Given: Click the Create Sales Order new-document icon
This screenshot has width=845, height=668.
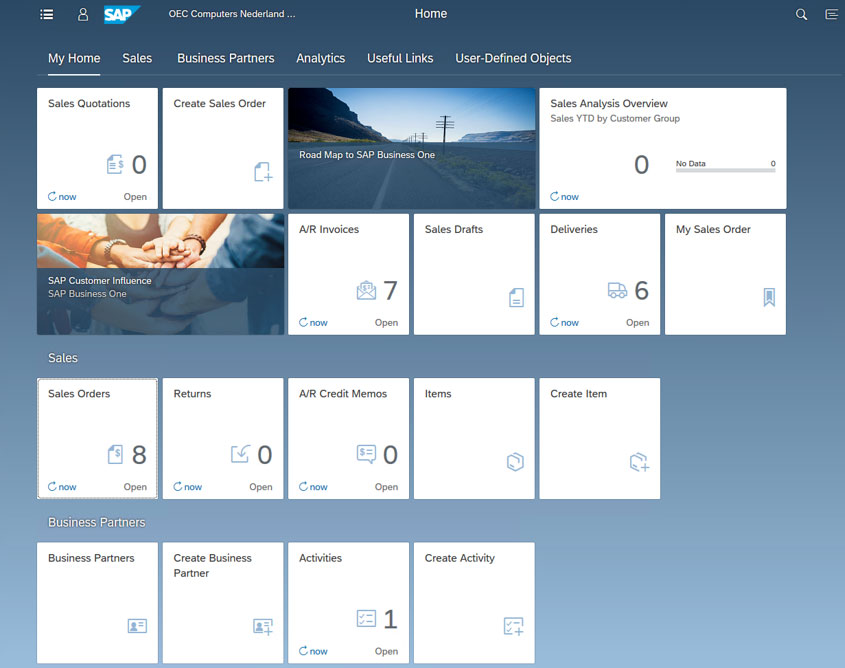Looking at the screenshot, I should point(263,172).
